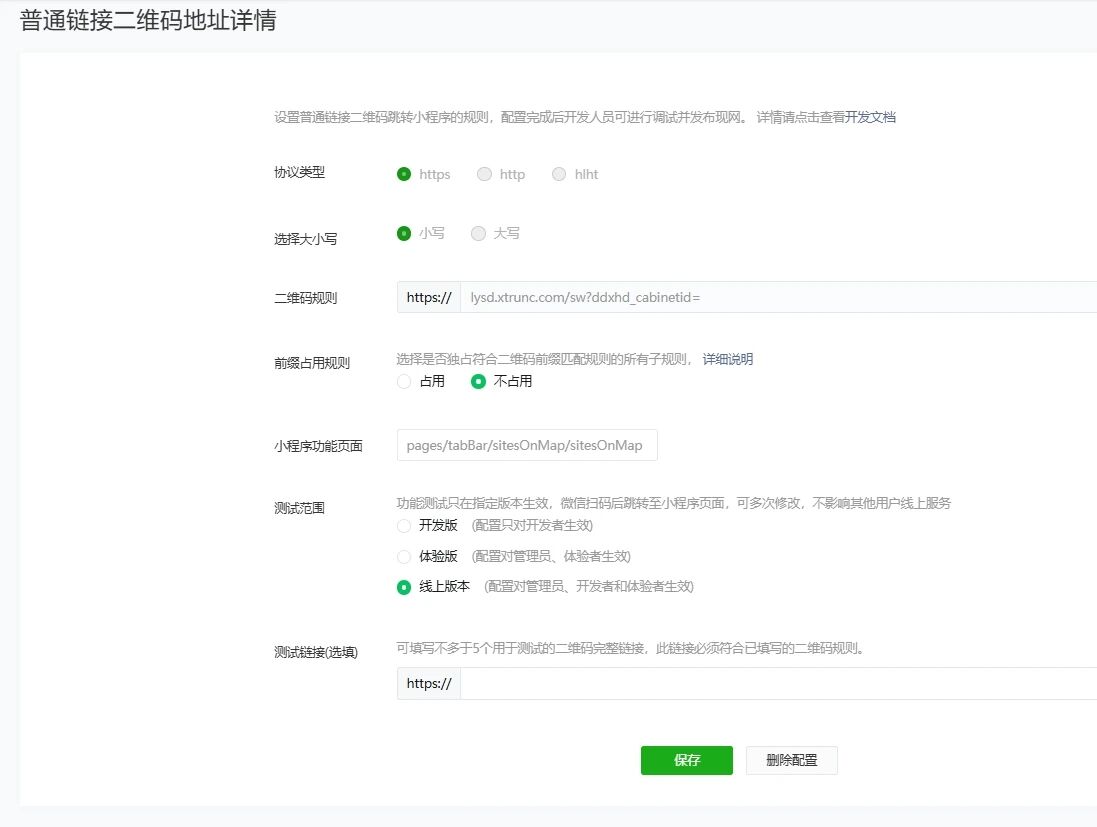
Task: Click the 配置只对开发者生效 description text
Action: click(532, 525)
